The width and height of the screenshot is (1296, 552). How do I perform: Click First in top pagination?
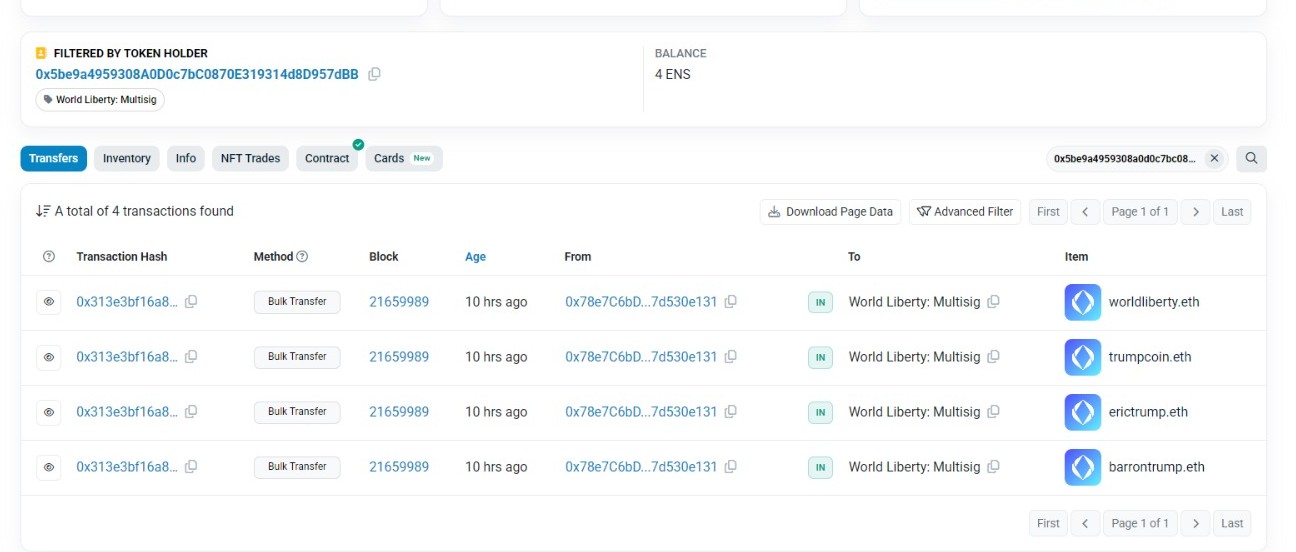coord(1048,212)
